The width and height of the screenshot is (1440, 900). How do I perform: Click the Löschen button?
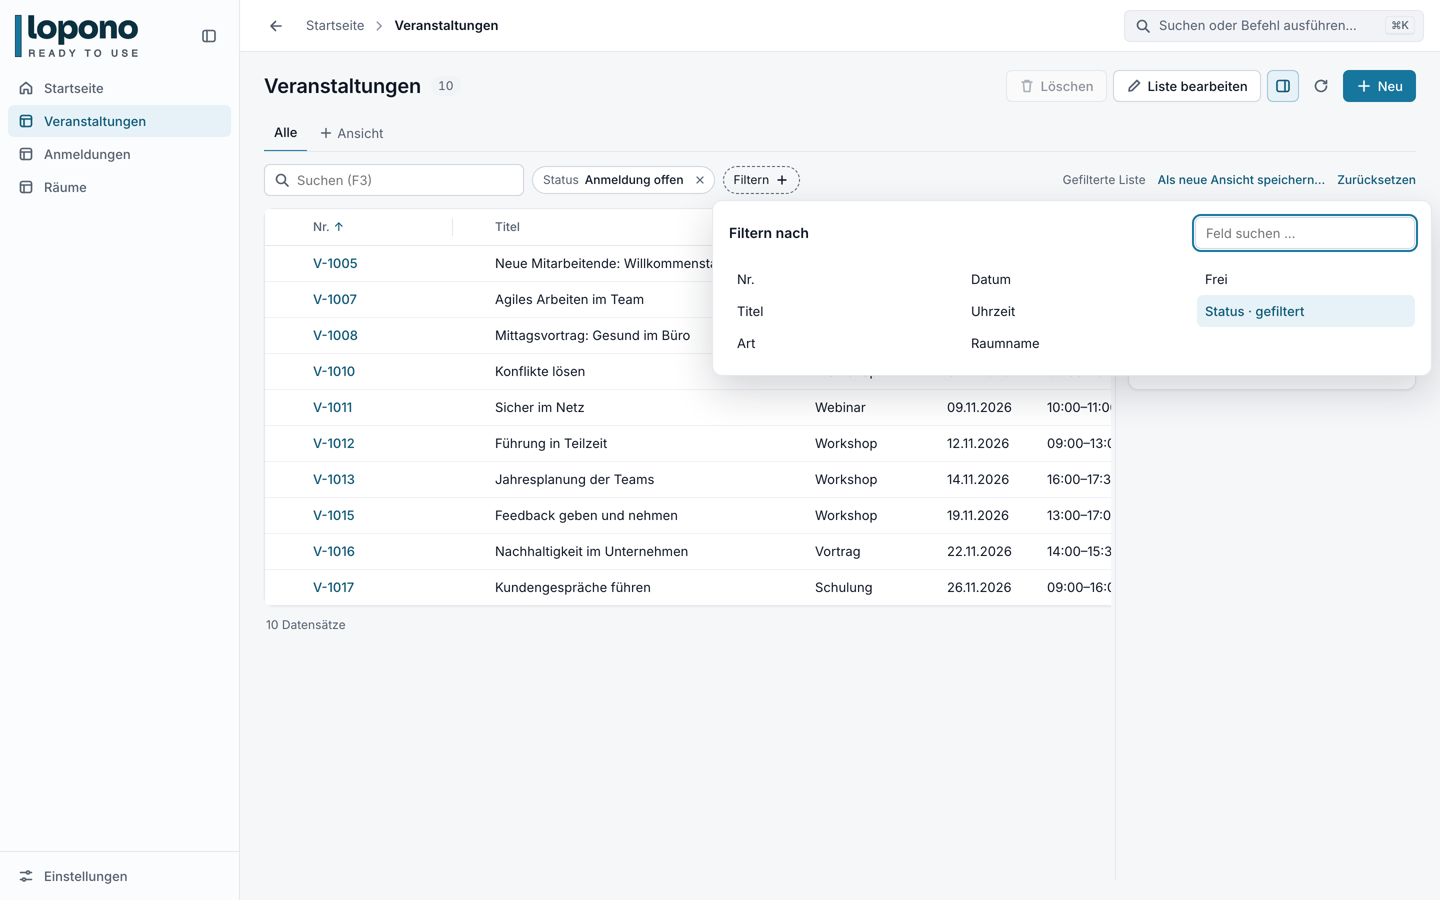1056,86
